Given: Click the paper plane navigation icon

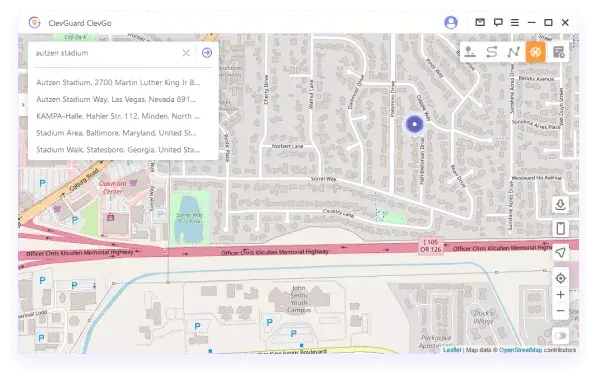Looking at the screenshot, I should point(560,252).
